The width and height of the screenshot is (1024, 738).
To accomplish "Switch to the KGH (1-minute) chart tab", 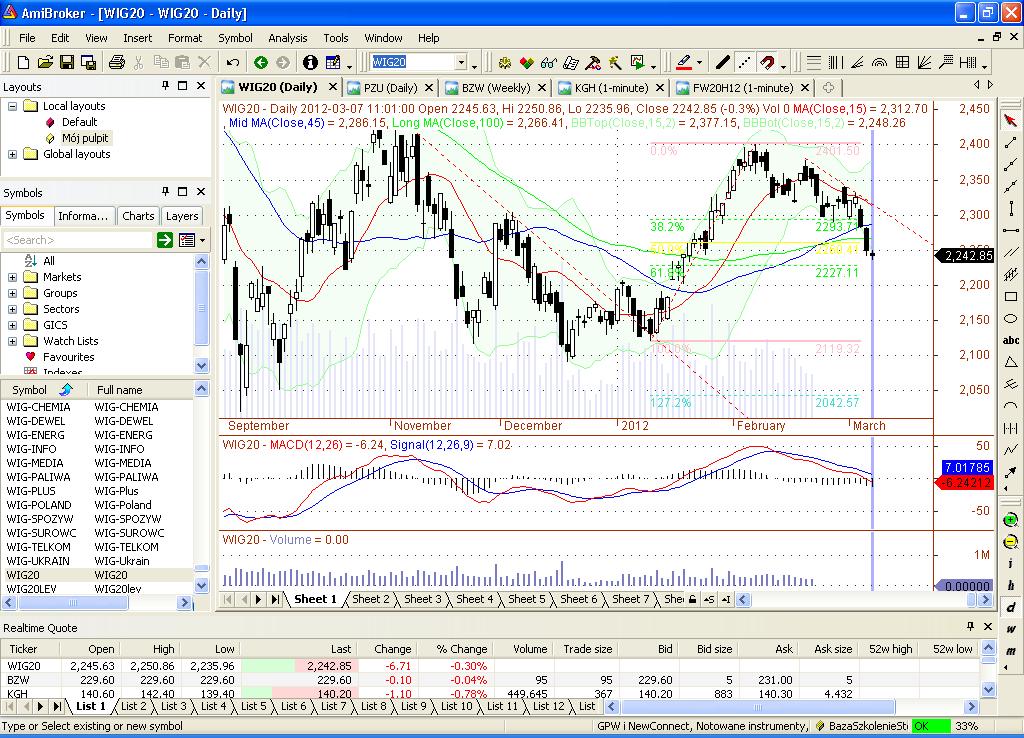I will [611, 88].
